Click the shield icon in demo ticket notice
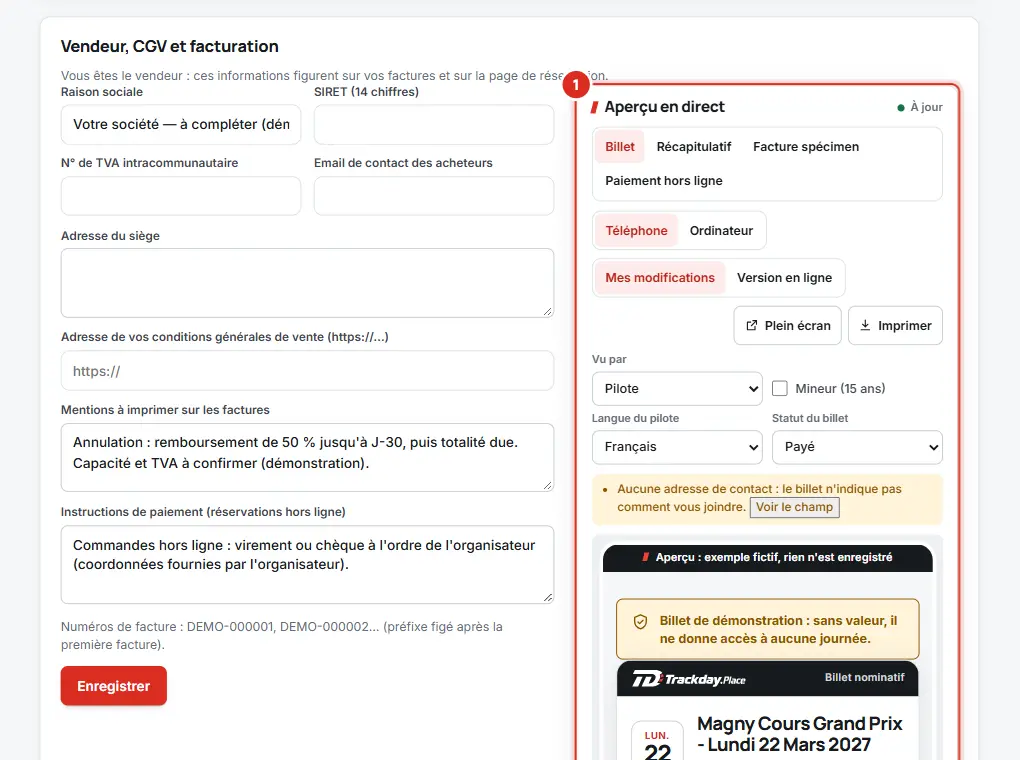The width and height of the screenshot is (1020, 760). coord(640,621)
